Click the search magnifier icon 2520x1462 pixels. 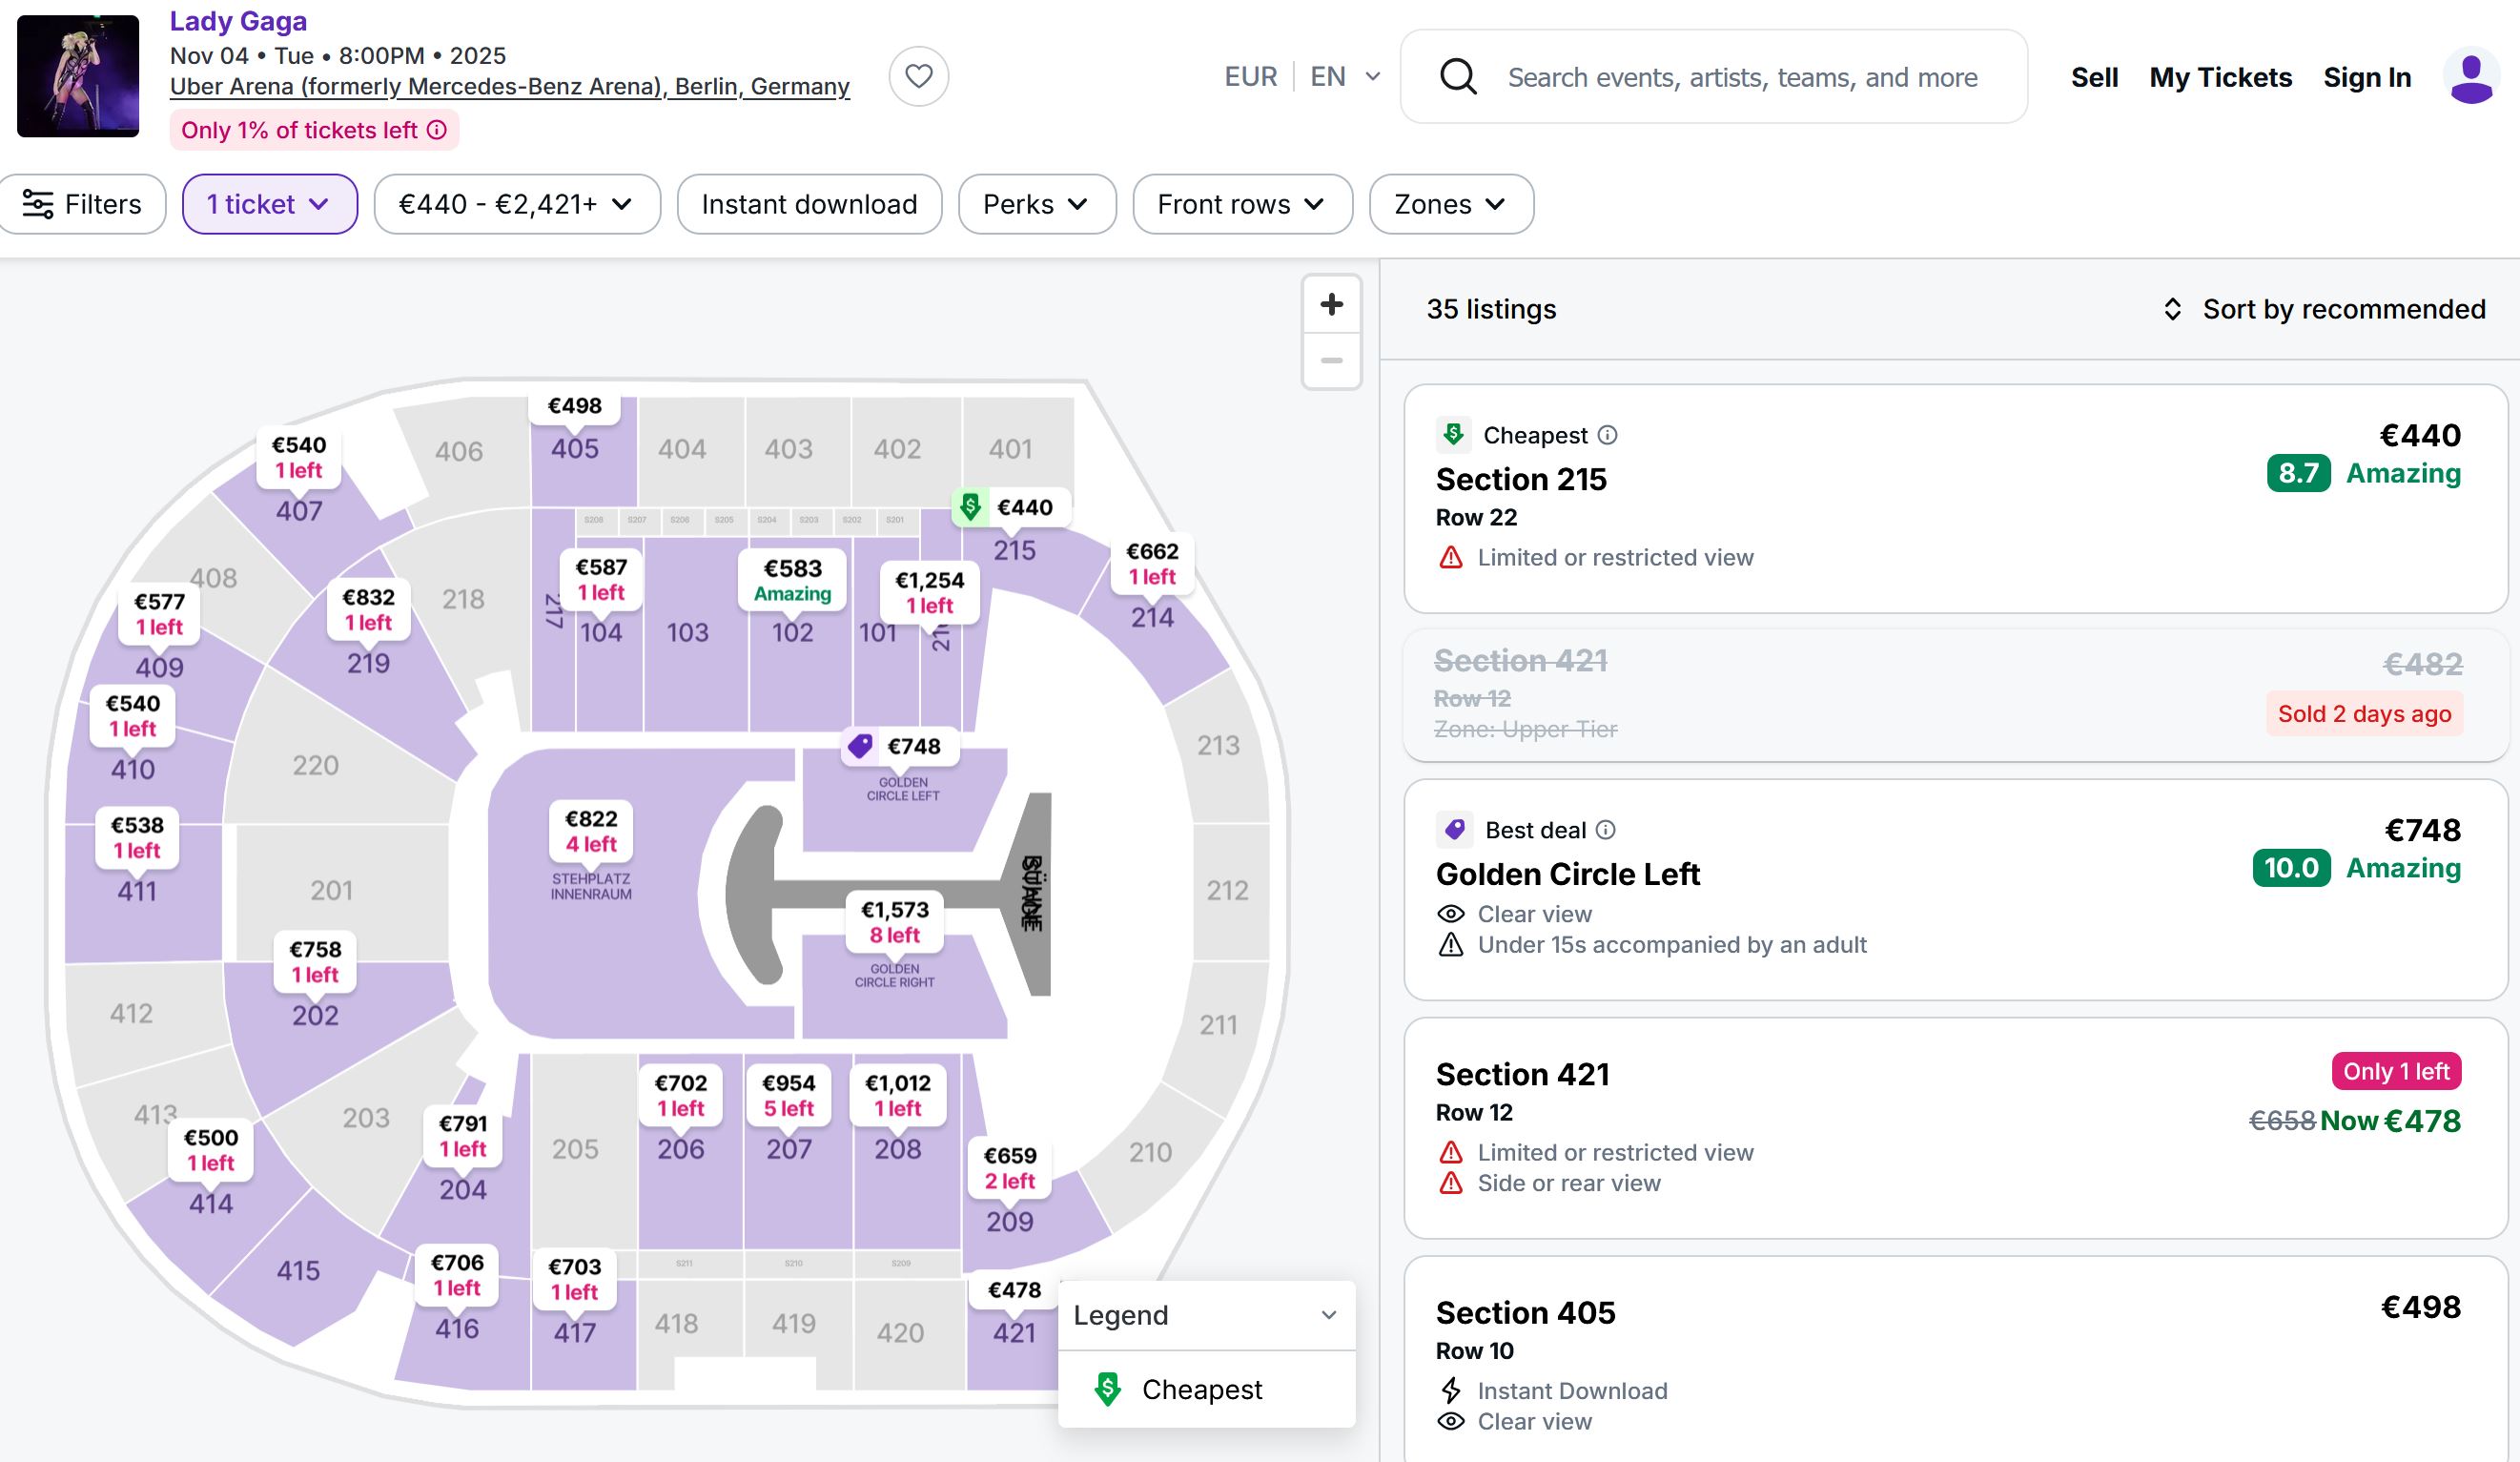[x=1458, y=76]
